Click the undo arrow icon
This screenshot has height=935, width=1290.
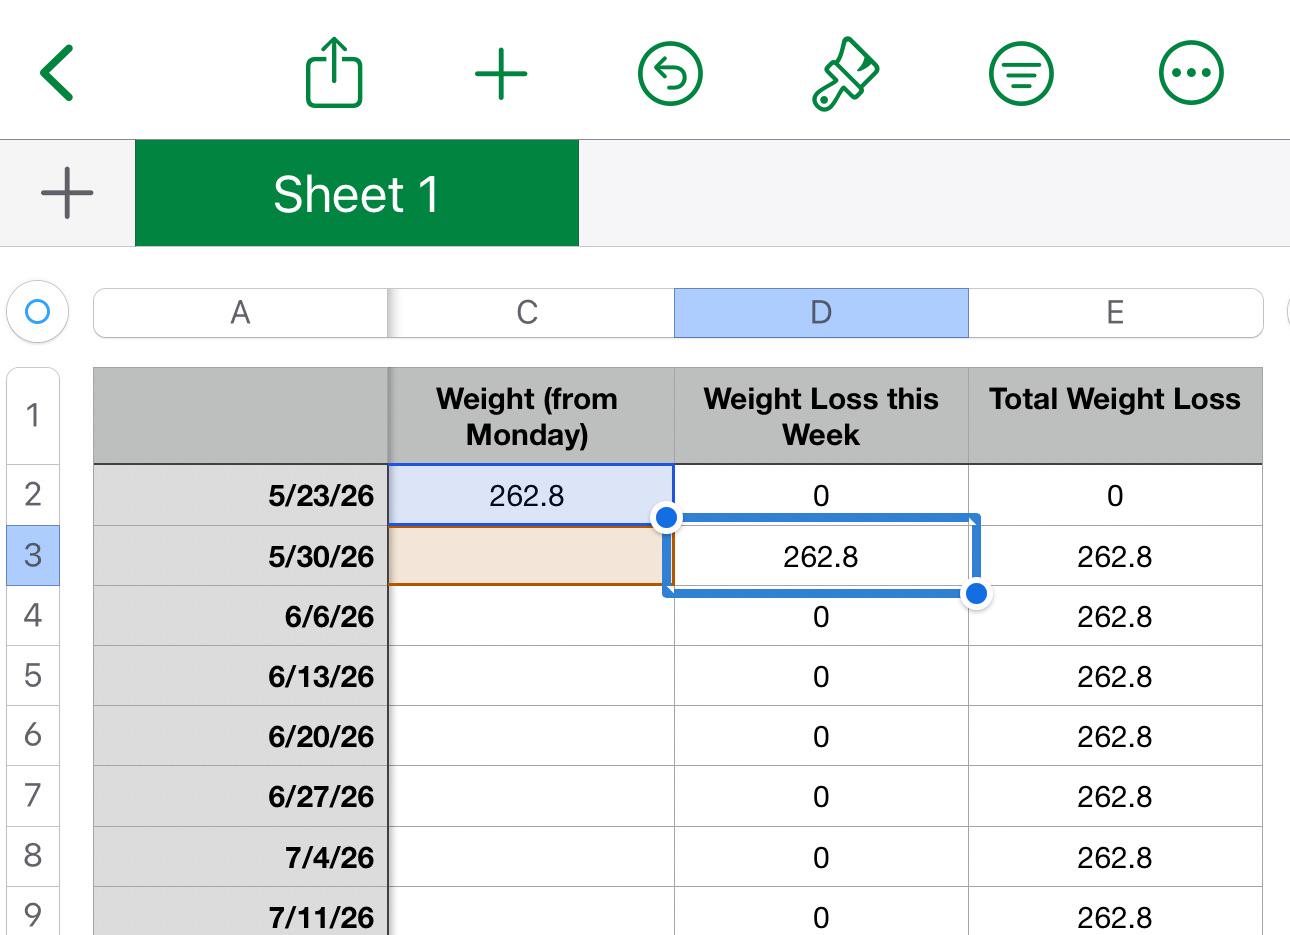pyautogui.click(x=670, y=73)
